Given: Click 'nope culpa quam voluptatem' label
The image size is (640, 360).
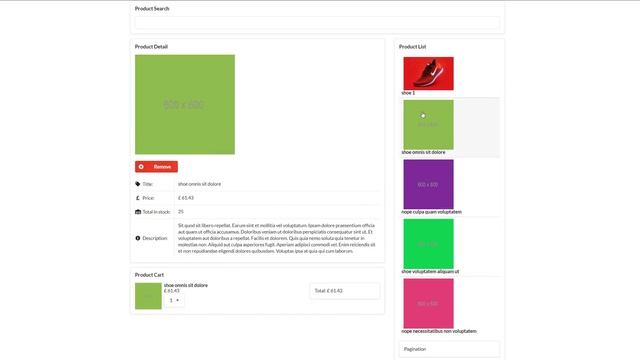Looking at the screenshot, I should [431, 212].
